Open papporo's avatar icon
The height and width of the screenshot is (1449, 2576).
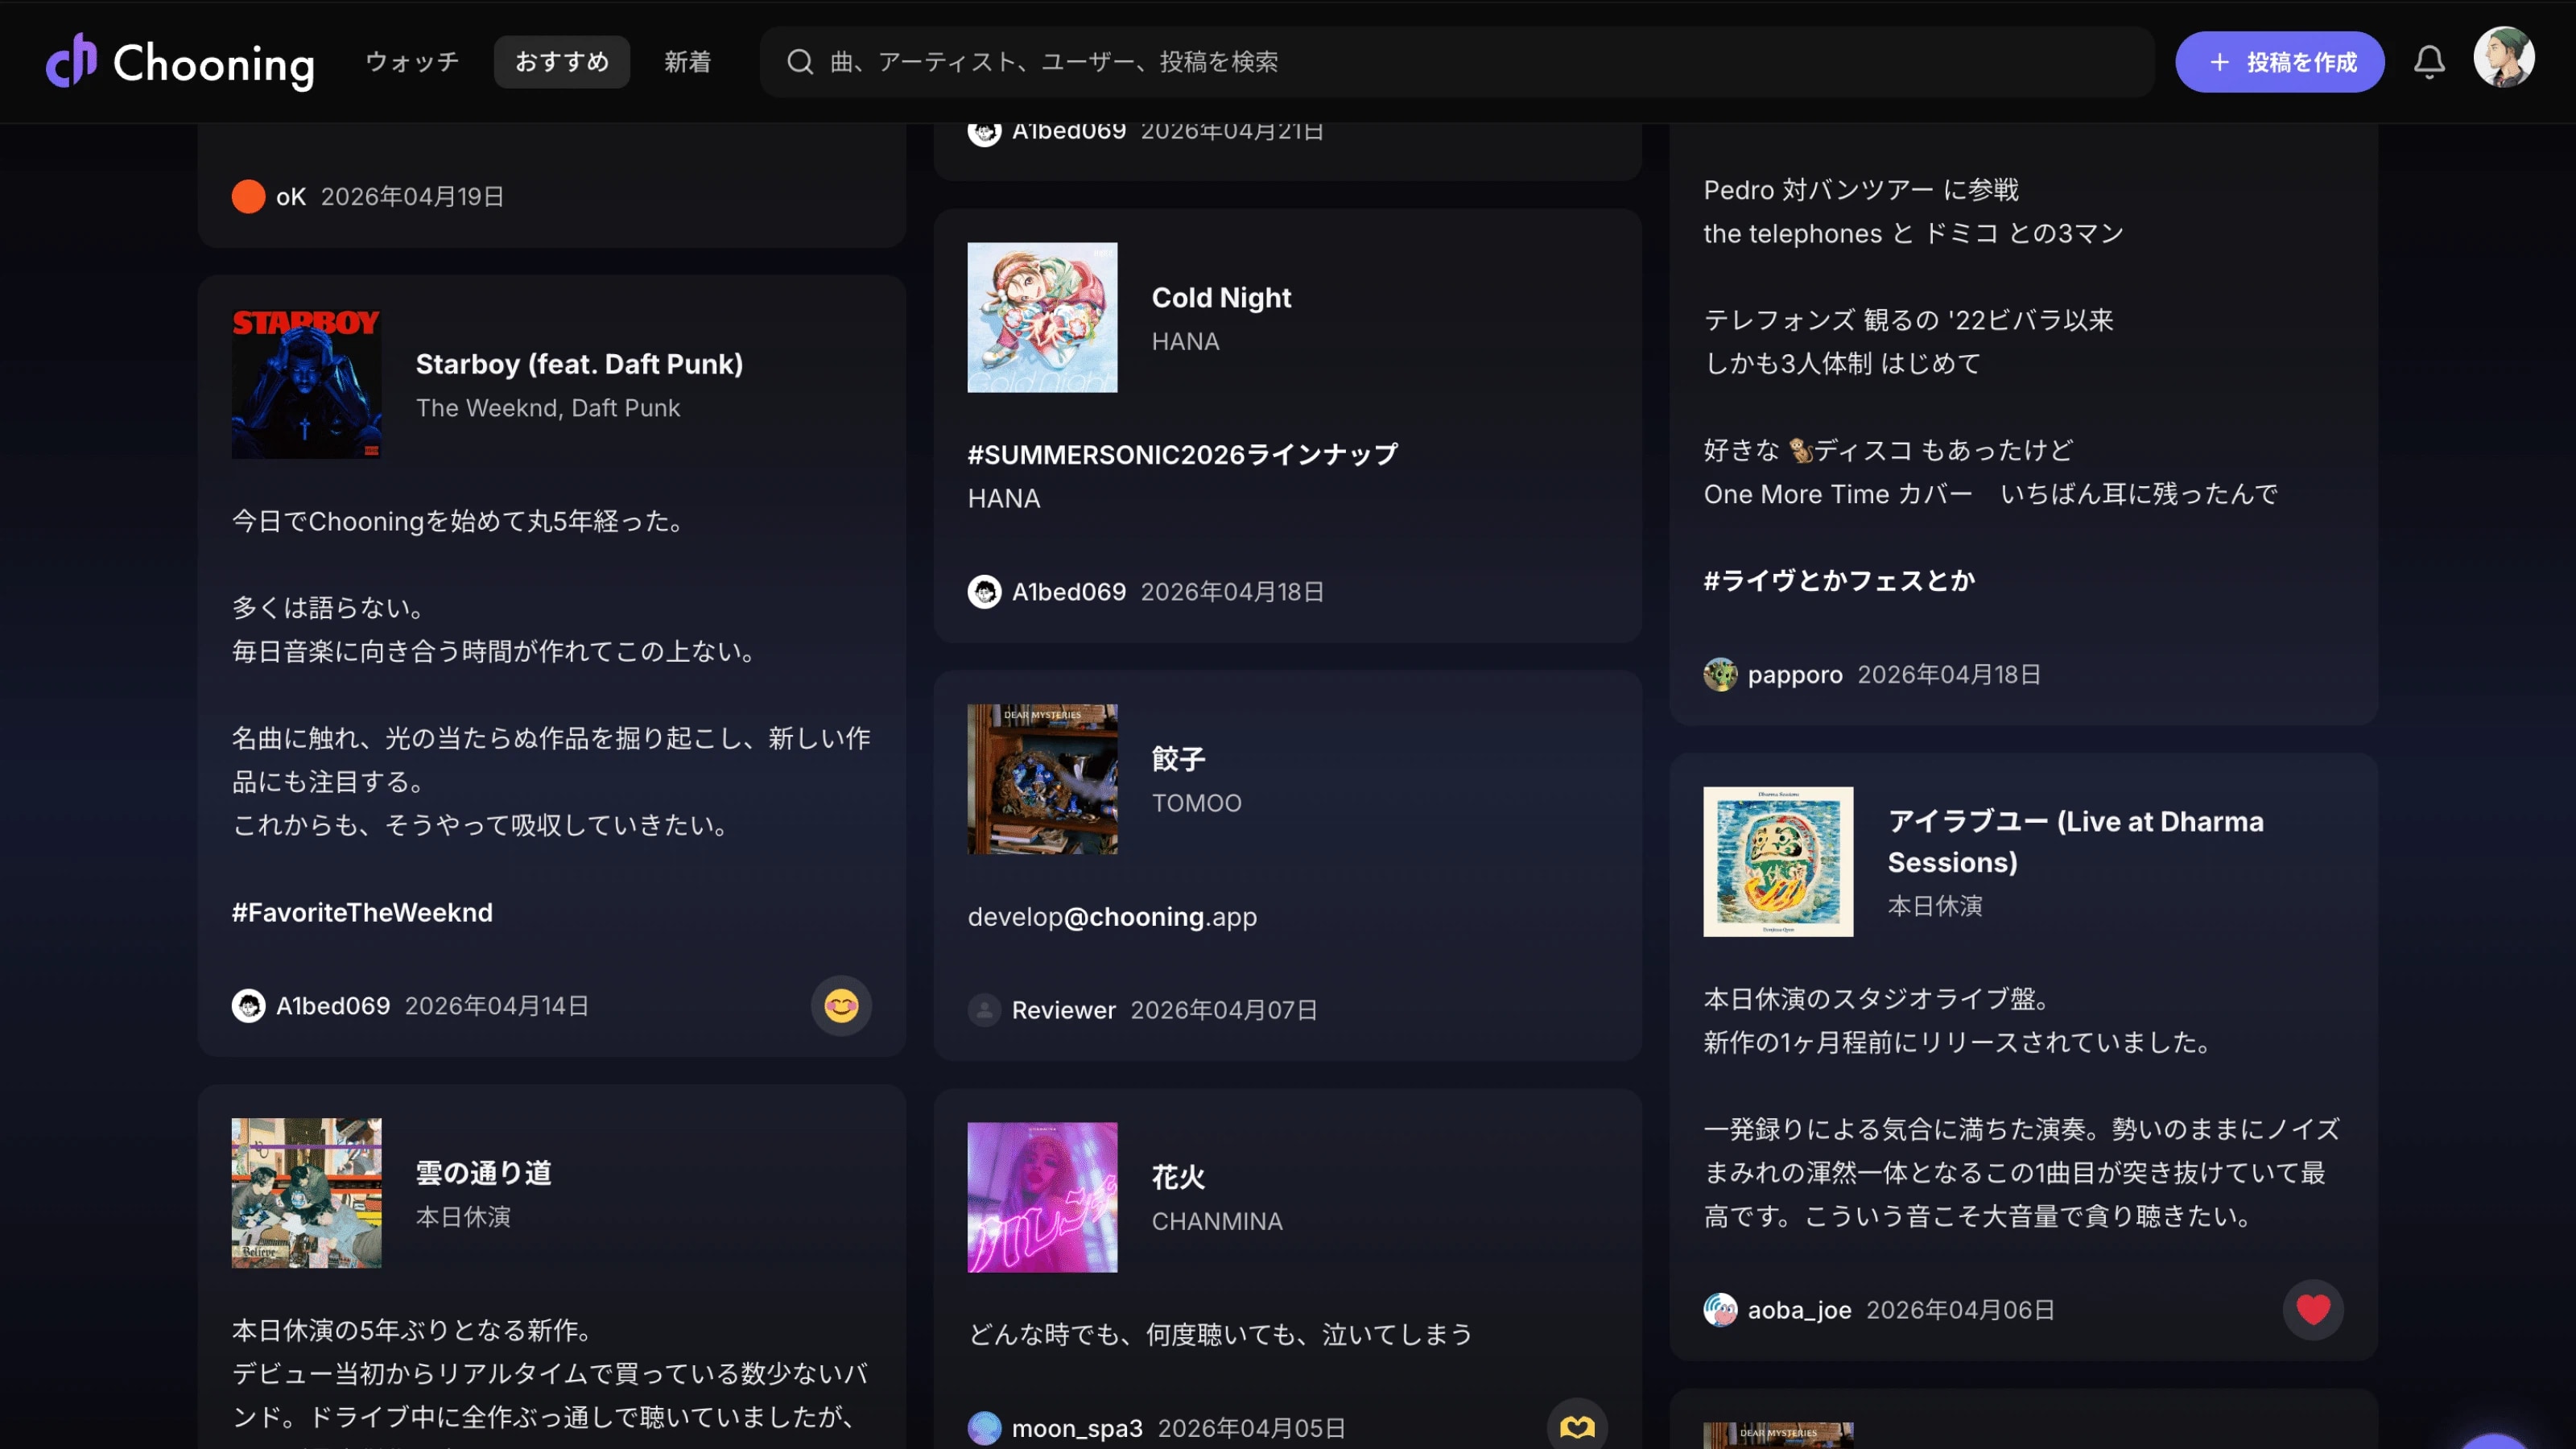(1720, 674)
